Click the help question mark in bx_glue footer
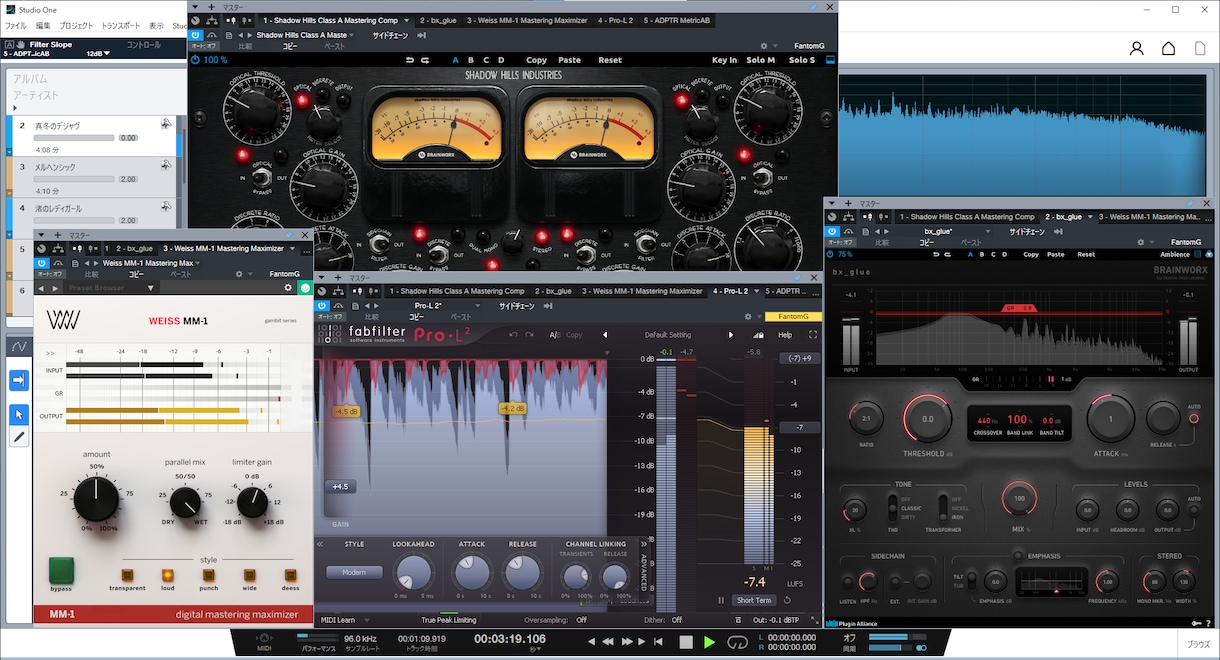Screen dimensions: 1220x660 1206,622
